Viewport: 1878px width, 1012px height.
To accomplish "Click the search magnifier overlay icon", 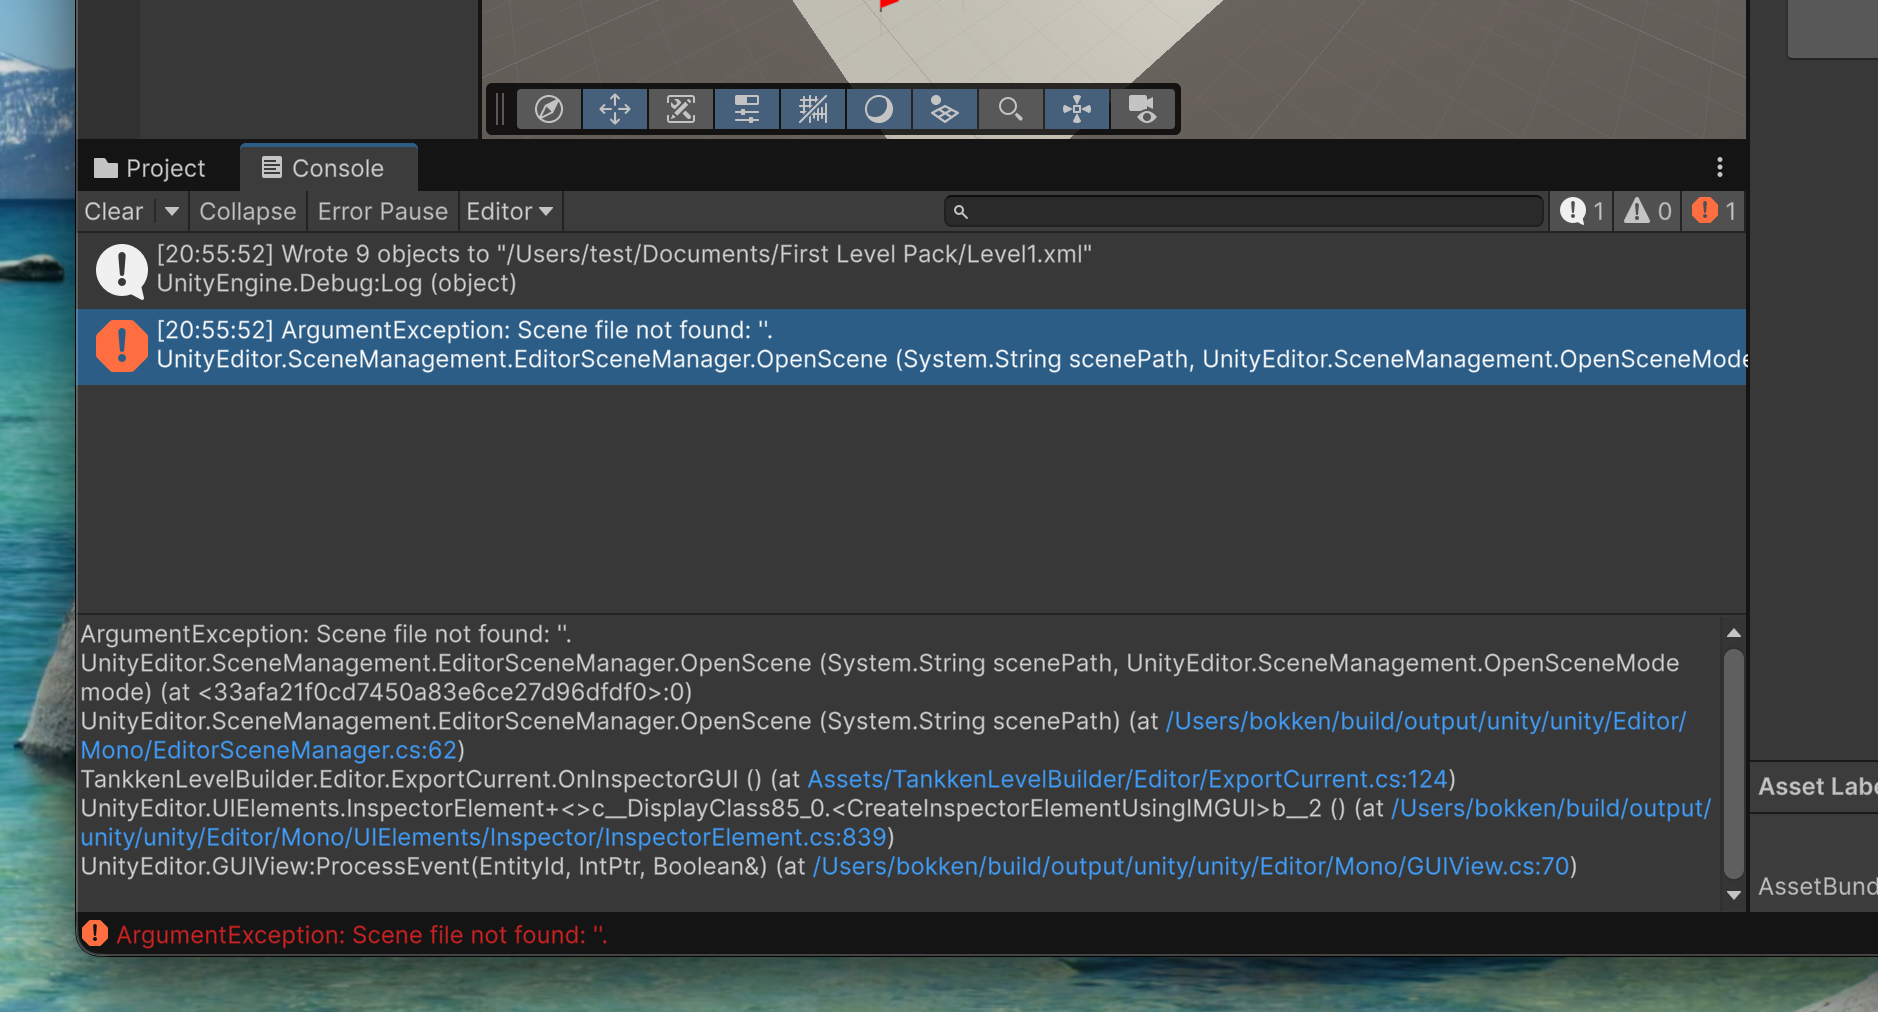I will pyautogui.click(x=1010, y=109).
